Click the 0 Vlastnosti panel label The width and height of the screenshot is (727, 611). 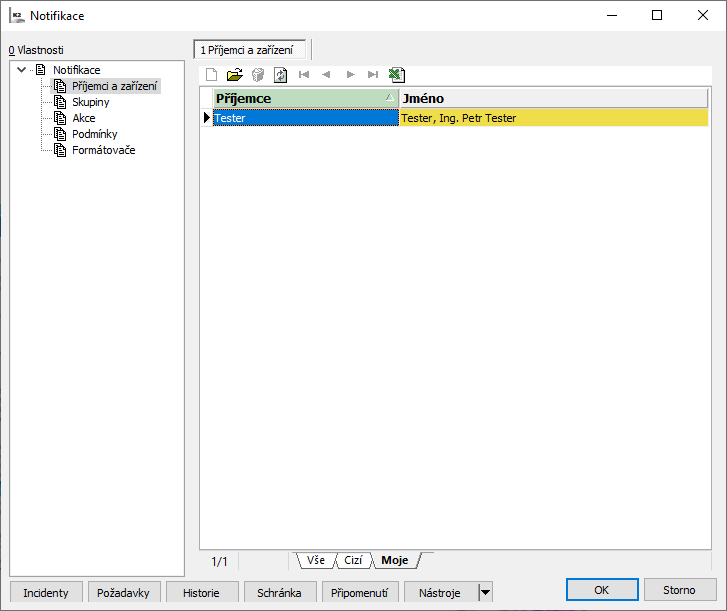[36, 50]
